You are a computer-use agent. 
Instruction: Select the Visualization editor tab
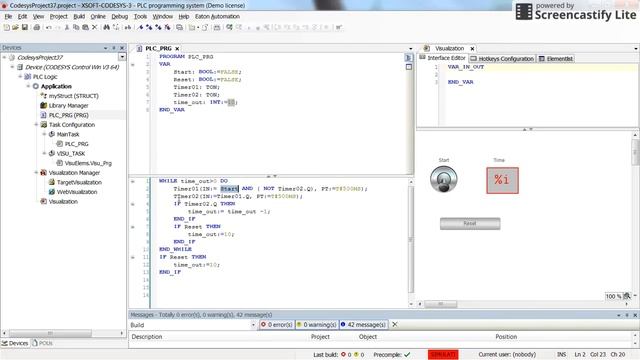point(449,48)
